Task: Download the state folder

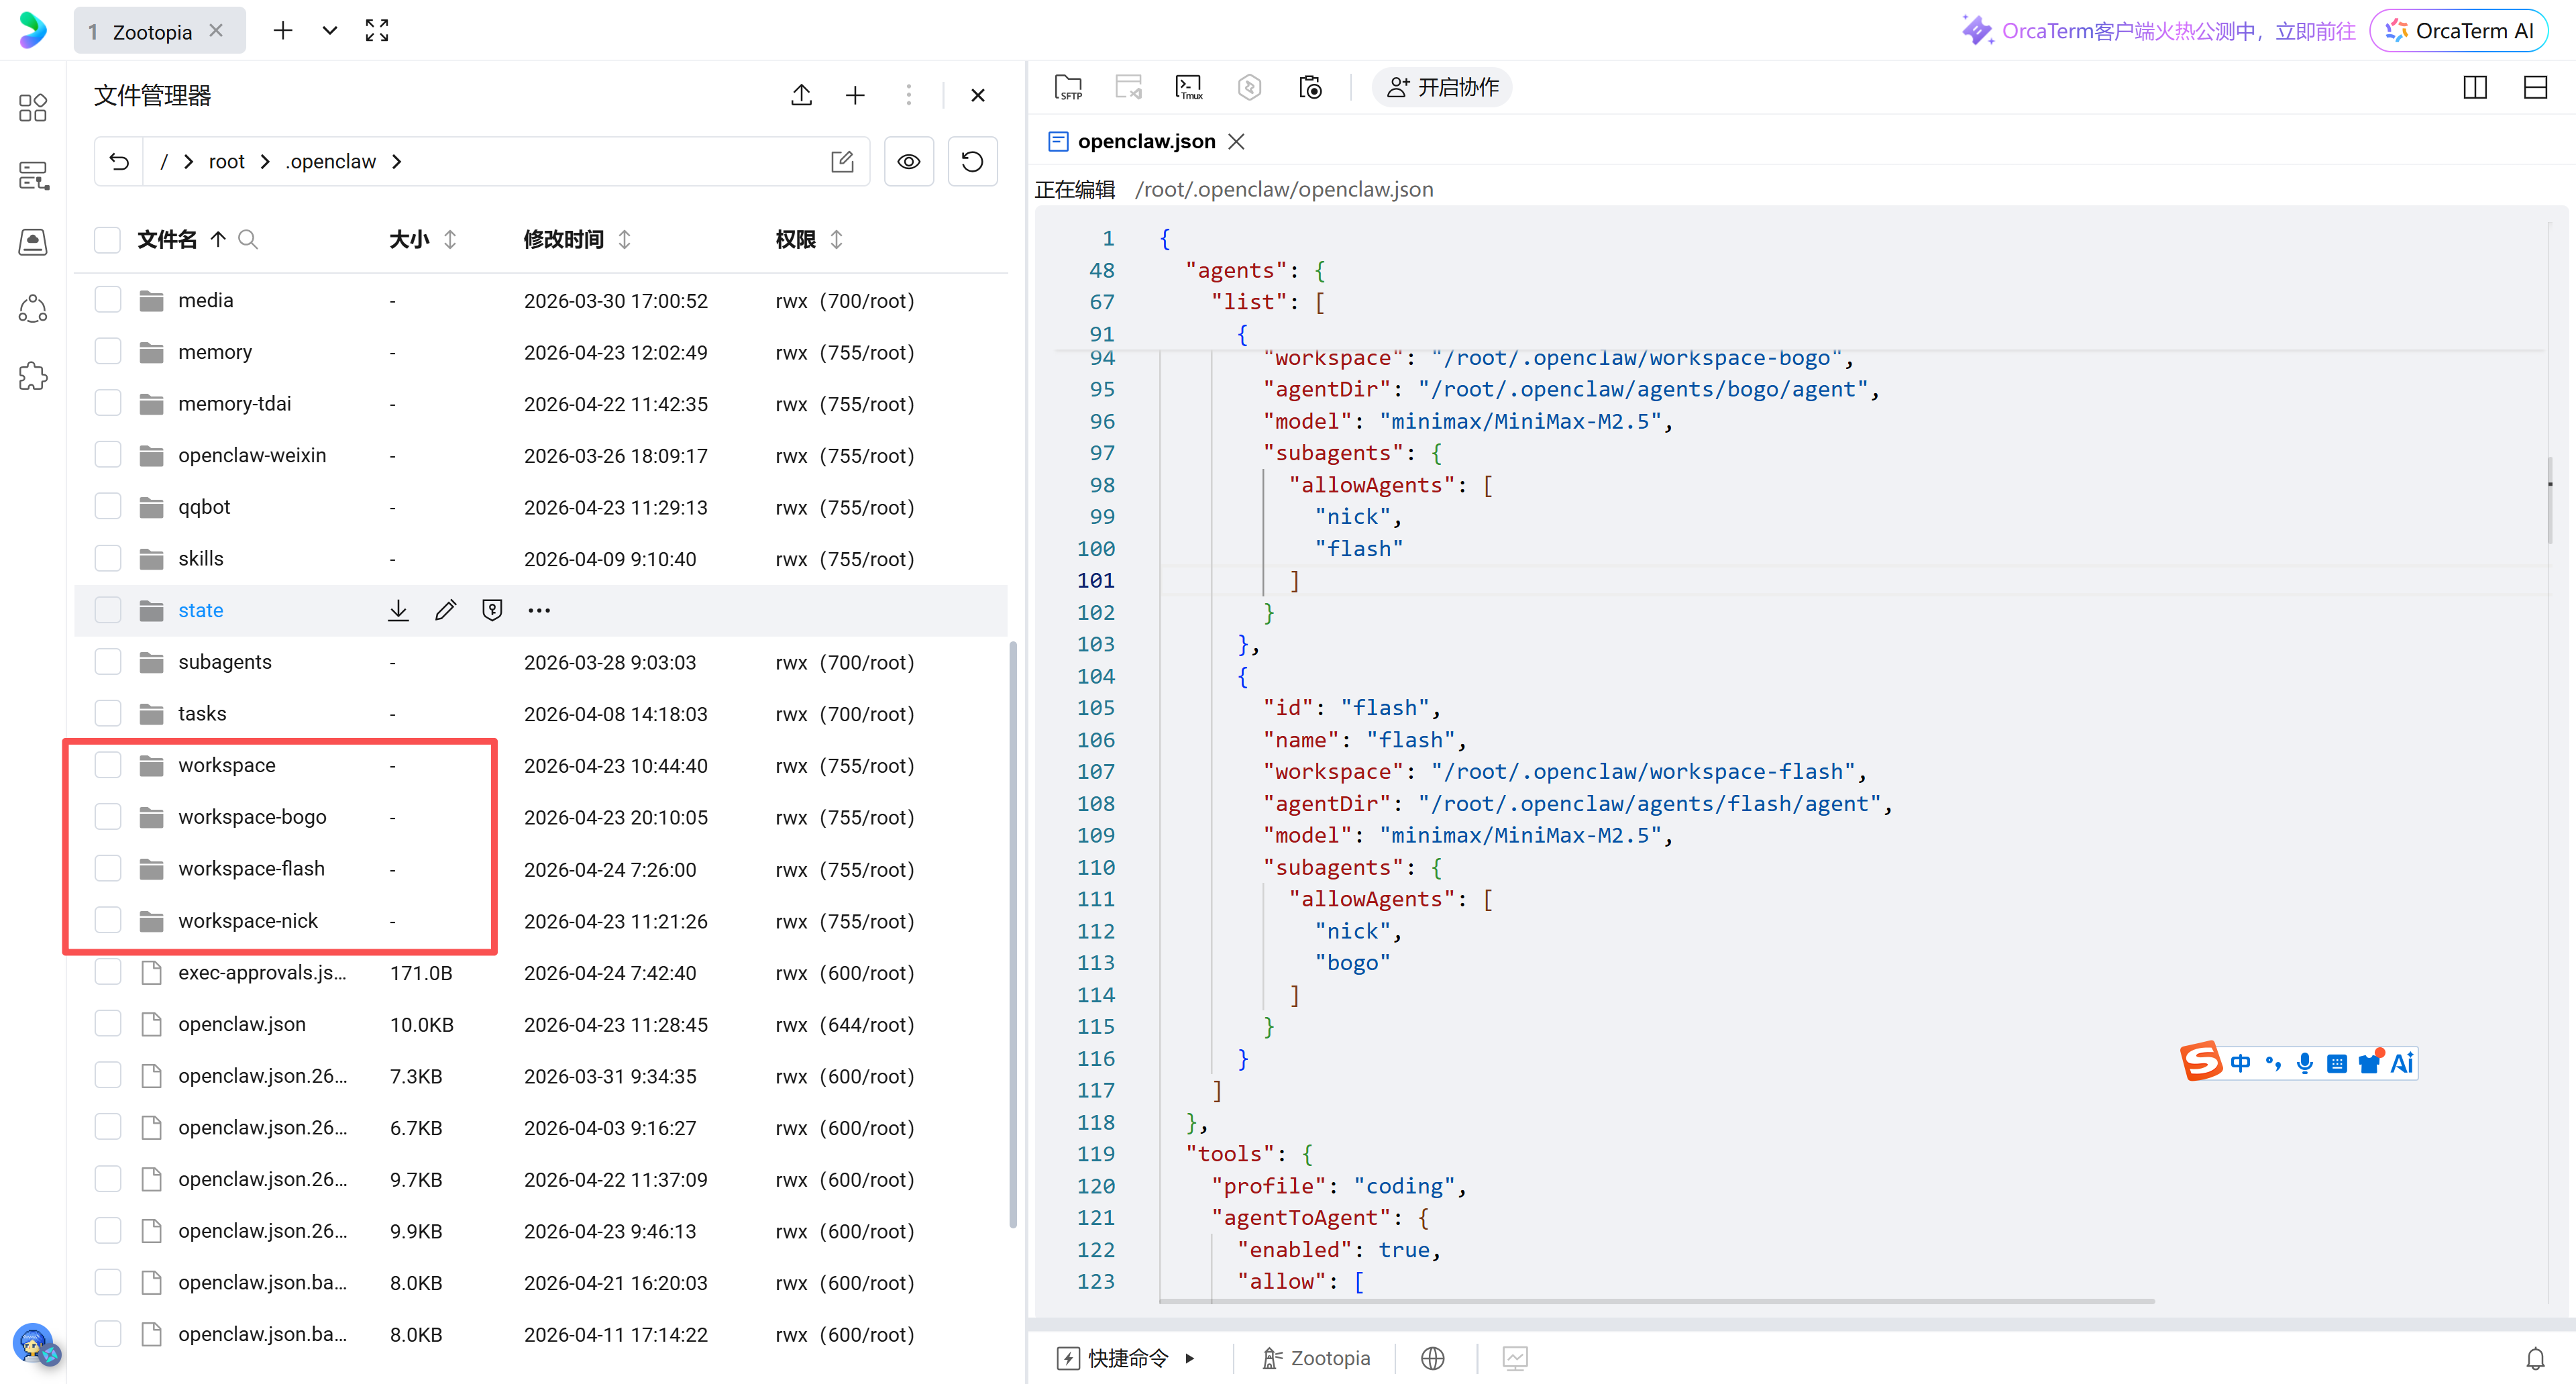Action: tap(398, 610)
